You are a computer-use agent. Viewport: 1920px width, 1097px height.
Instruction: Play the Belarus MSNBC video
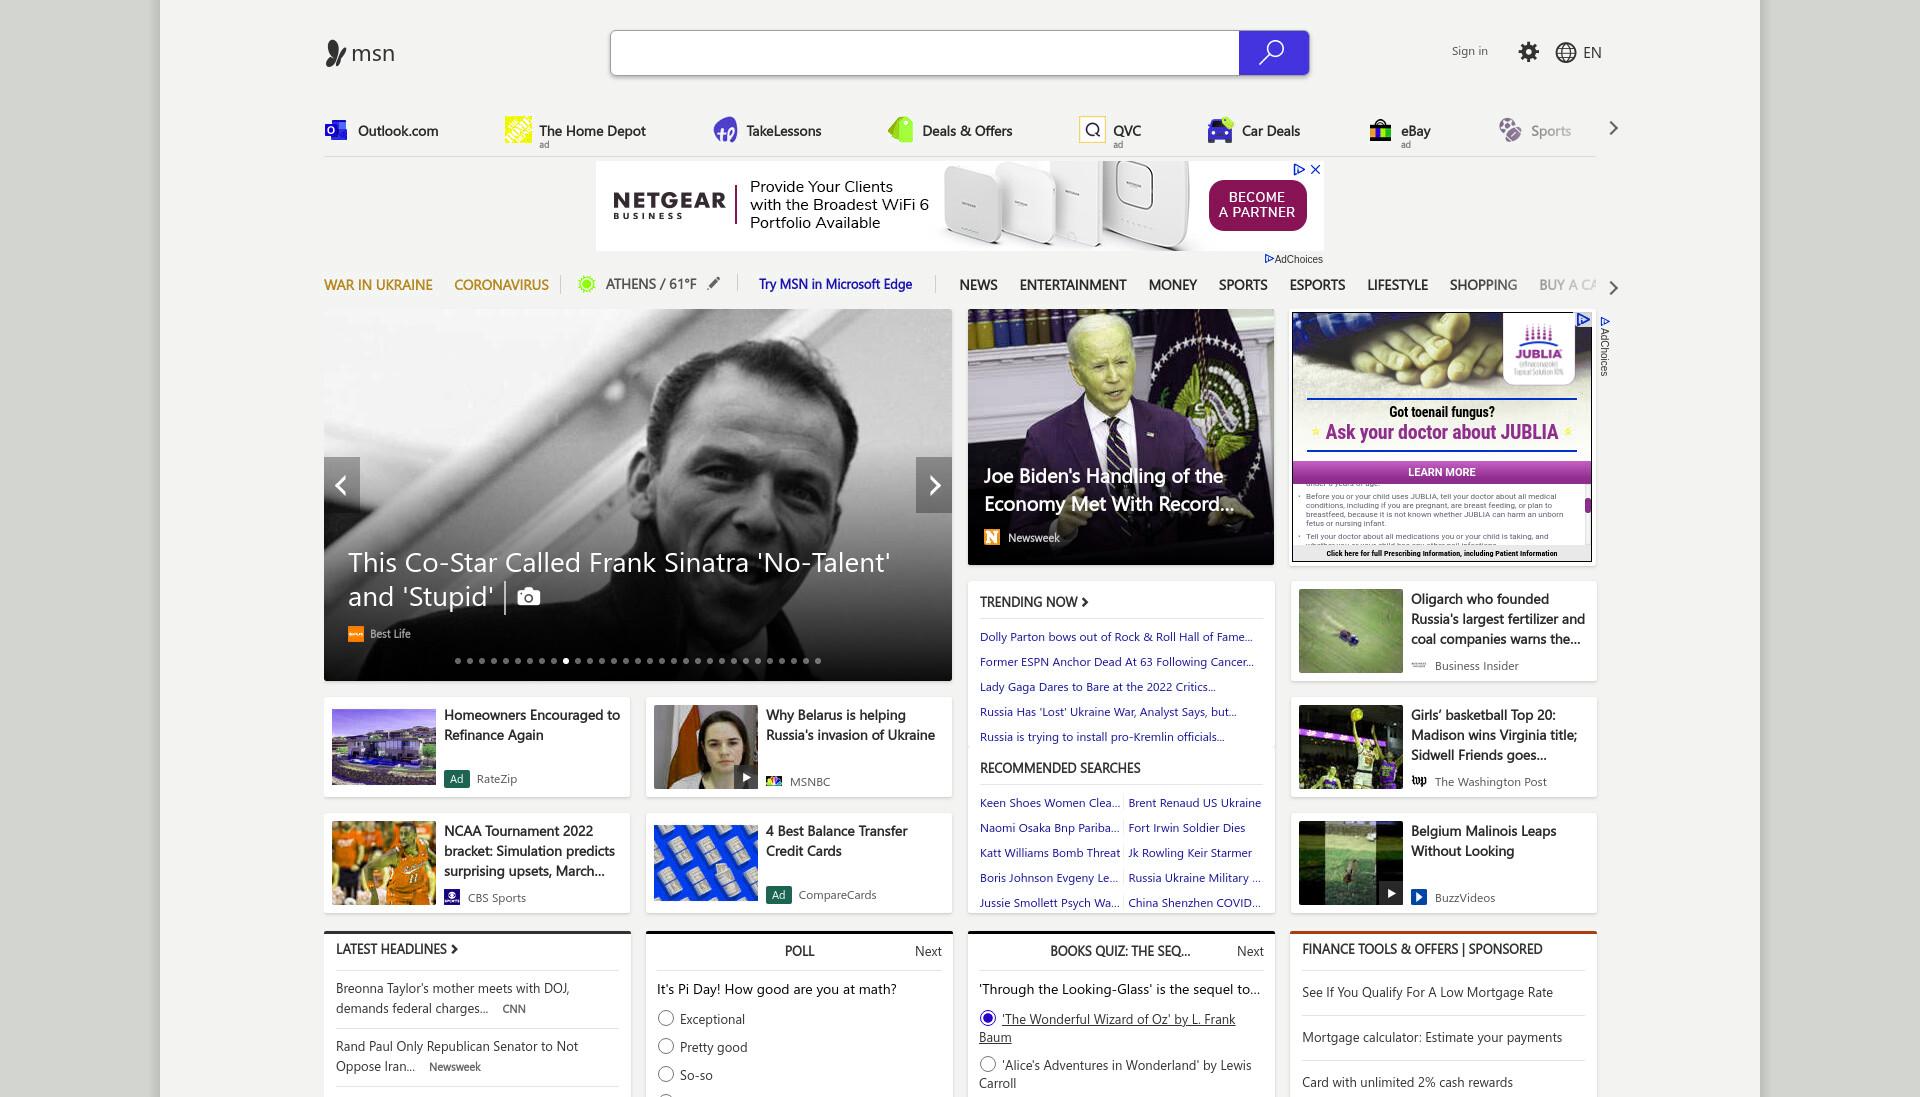click(745, 778)
